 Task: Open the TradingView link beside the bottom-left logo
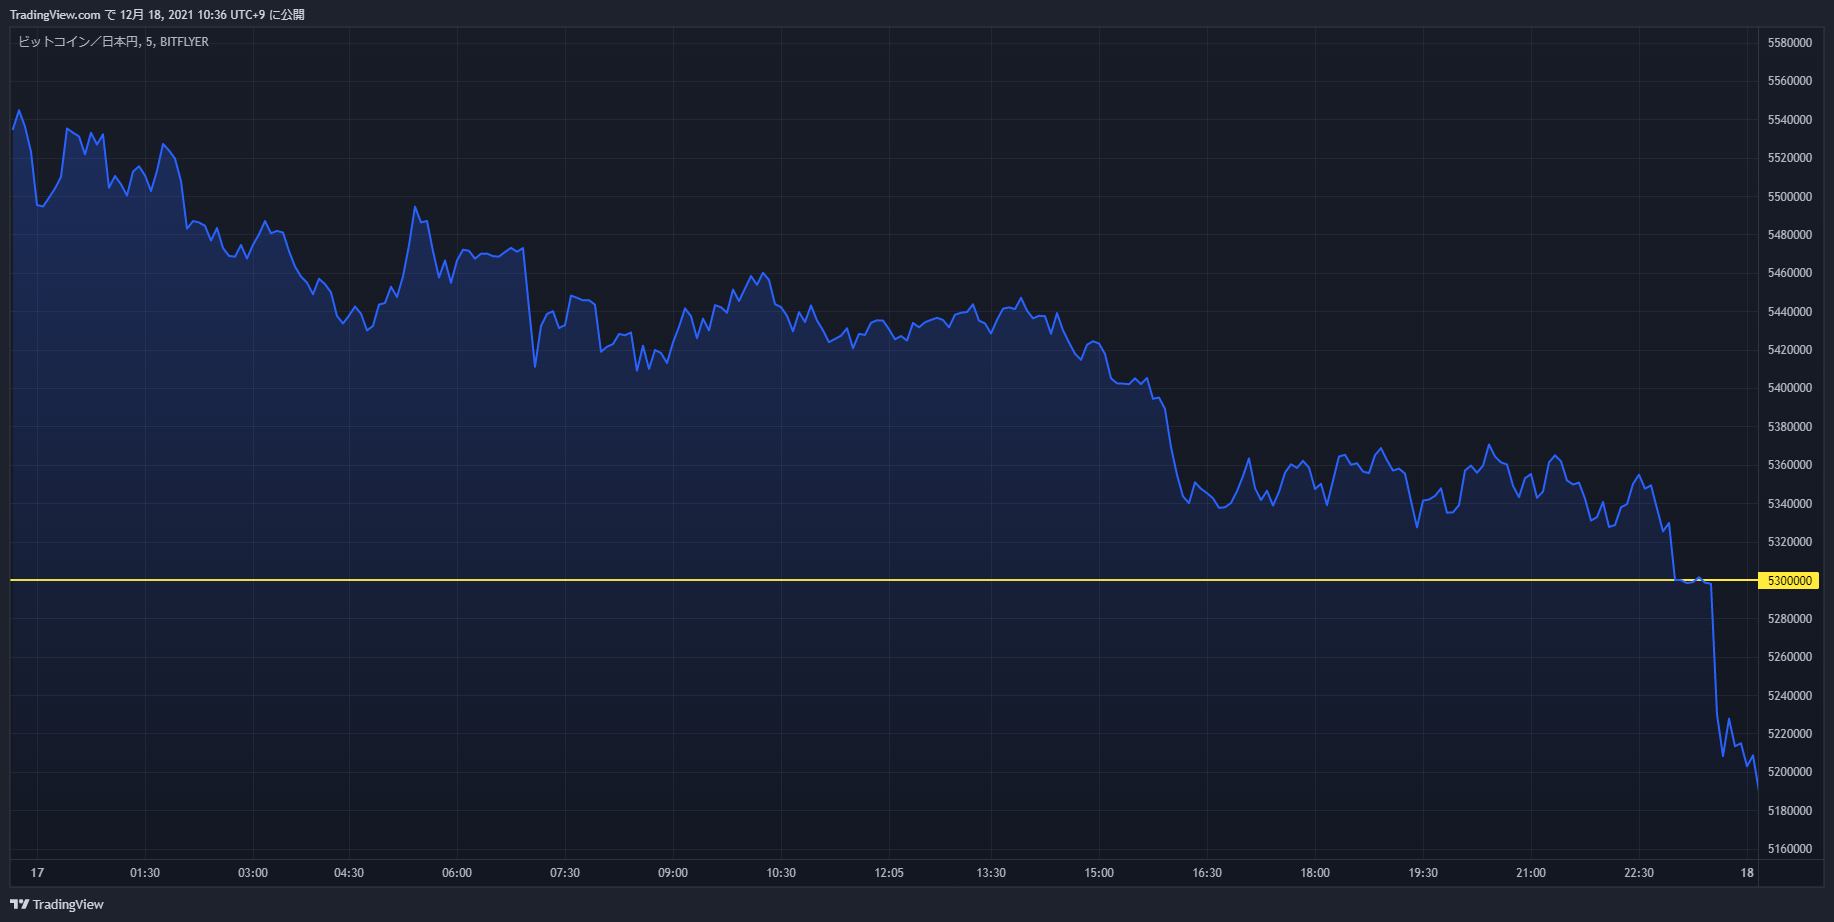[x=68, y=904]
